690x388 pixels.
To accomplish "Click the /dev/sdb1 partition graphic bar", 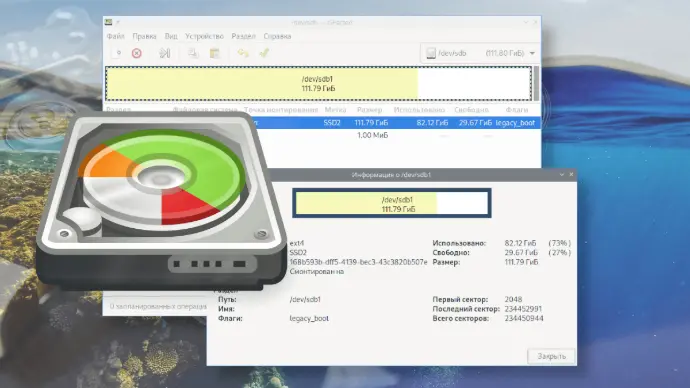I will (318, 84).
